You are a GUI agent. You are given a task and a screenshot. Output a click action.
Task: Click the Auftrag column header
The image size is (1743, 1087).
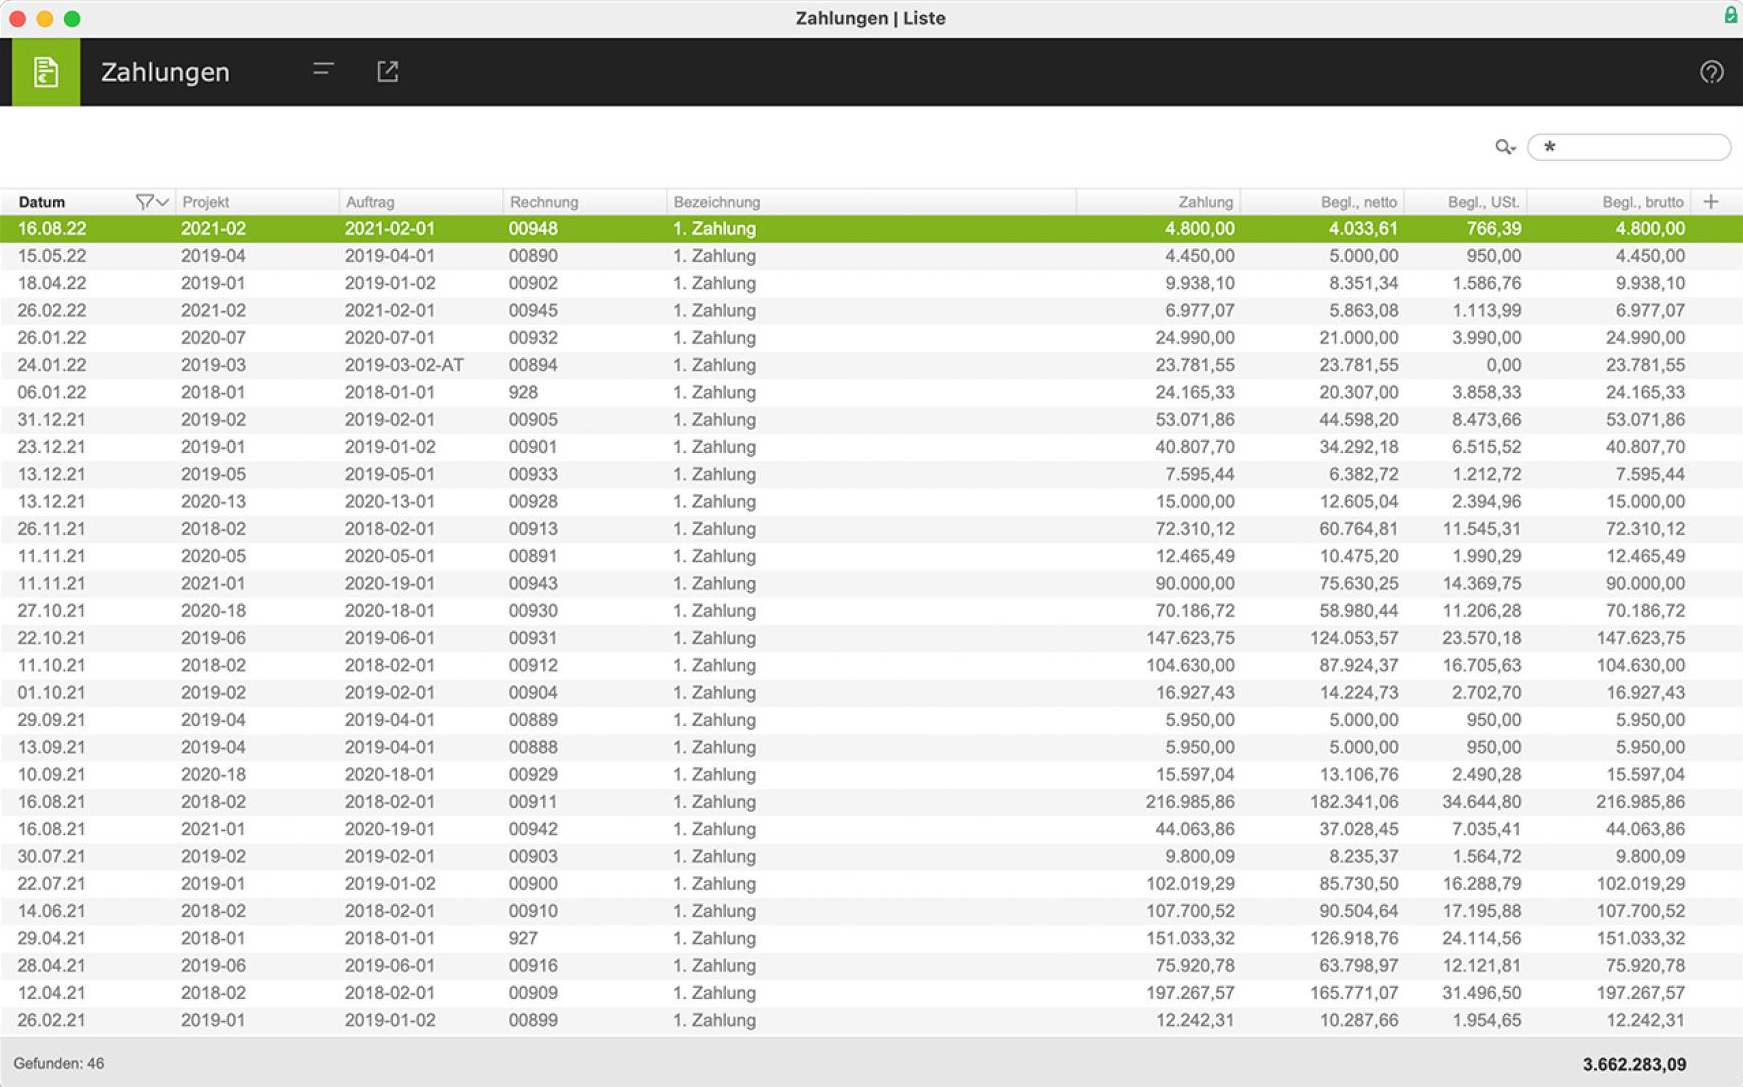pyautogui.click(x=370, y=202)
